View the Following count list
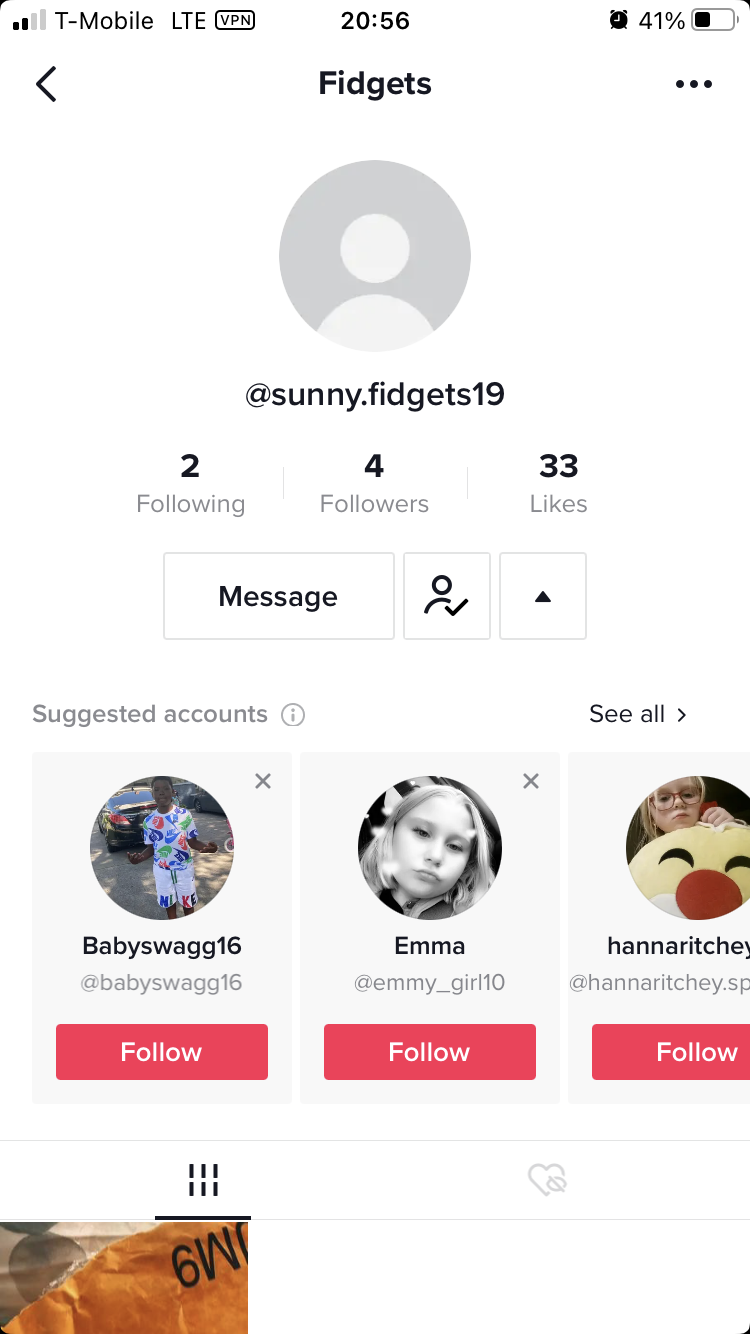The width and height of the screenshot is (750, 1334). click(190, 483)
